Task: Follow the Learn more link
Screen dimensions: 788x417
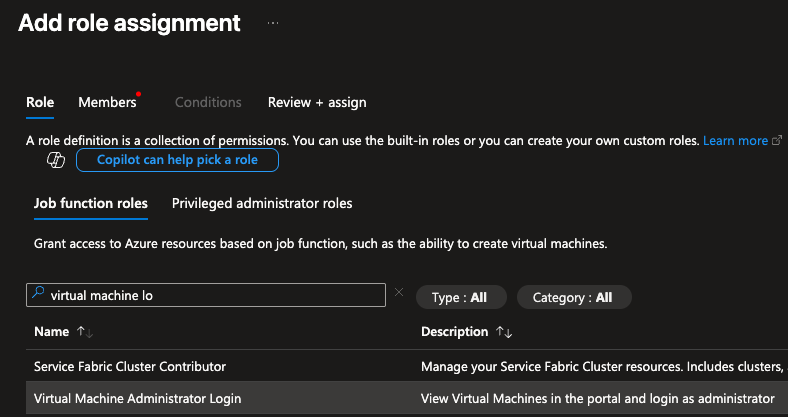Action: (x=735, y=141)
